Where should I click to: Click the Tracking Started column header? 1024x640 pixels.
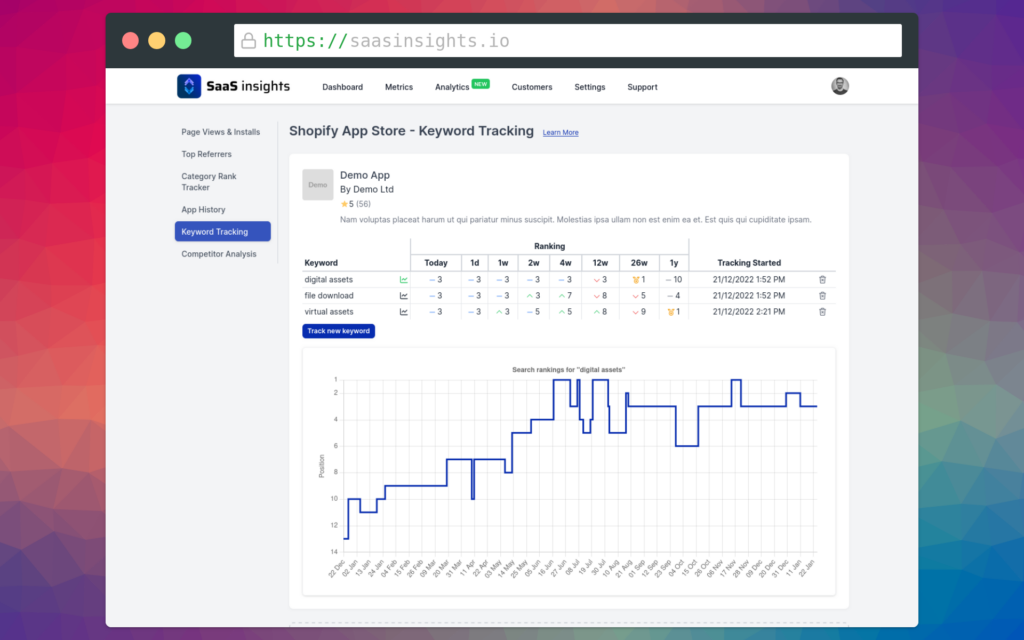pos(748,263)
